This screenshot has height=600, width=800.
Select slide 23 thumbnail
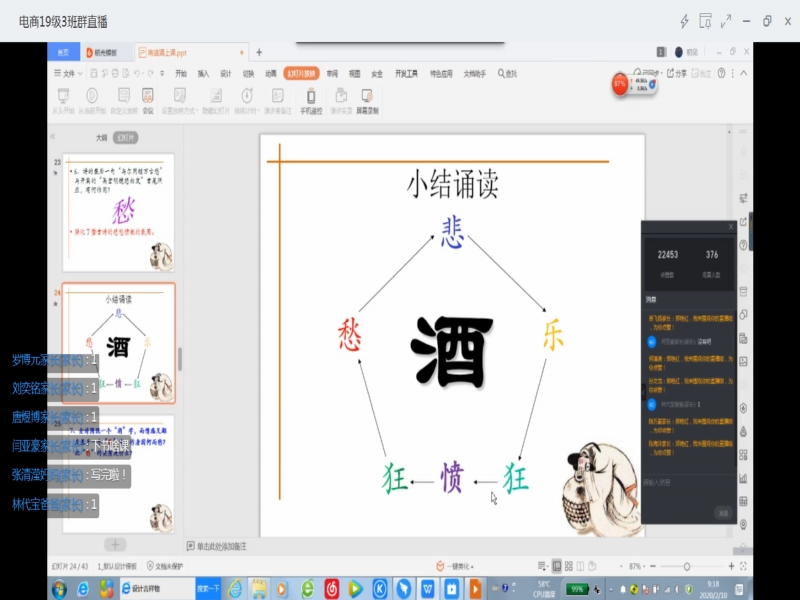[x=118, y=212]
